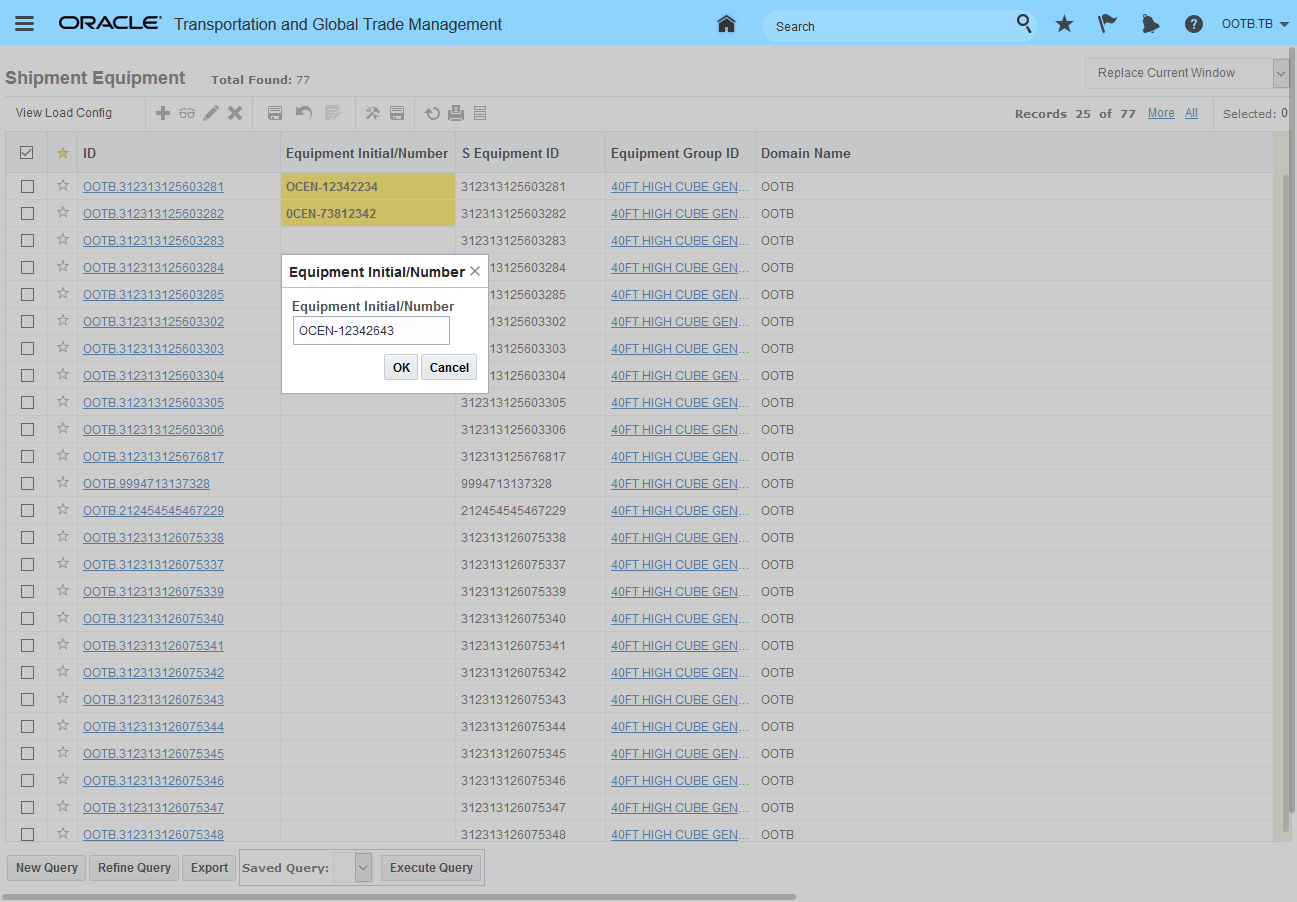The height and width of the screenshot is (902, 1297).
Task: Open the flag icon in the header
Action: (x=1107, y=24)
